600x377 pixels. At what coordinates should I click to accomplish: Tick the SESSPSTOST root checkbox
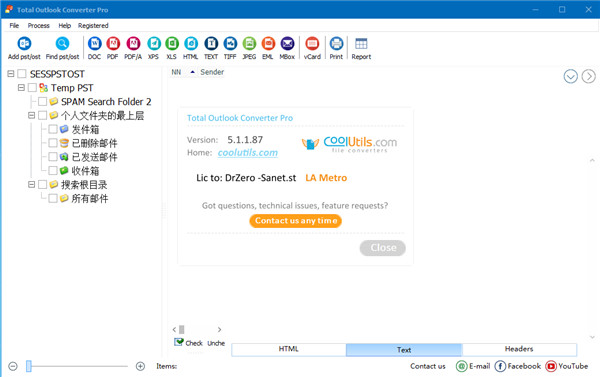[x=22, y=74]
